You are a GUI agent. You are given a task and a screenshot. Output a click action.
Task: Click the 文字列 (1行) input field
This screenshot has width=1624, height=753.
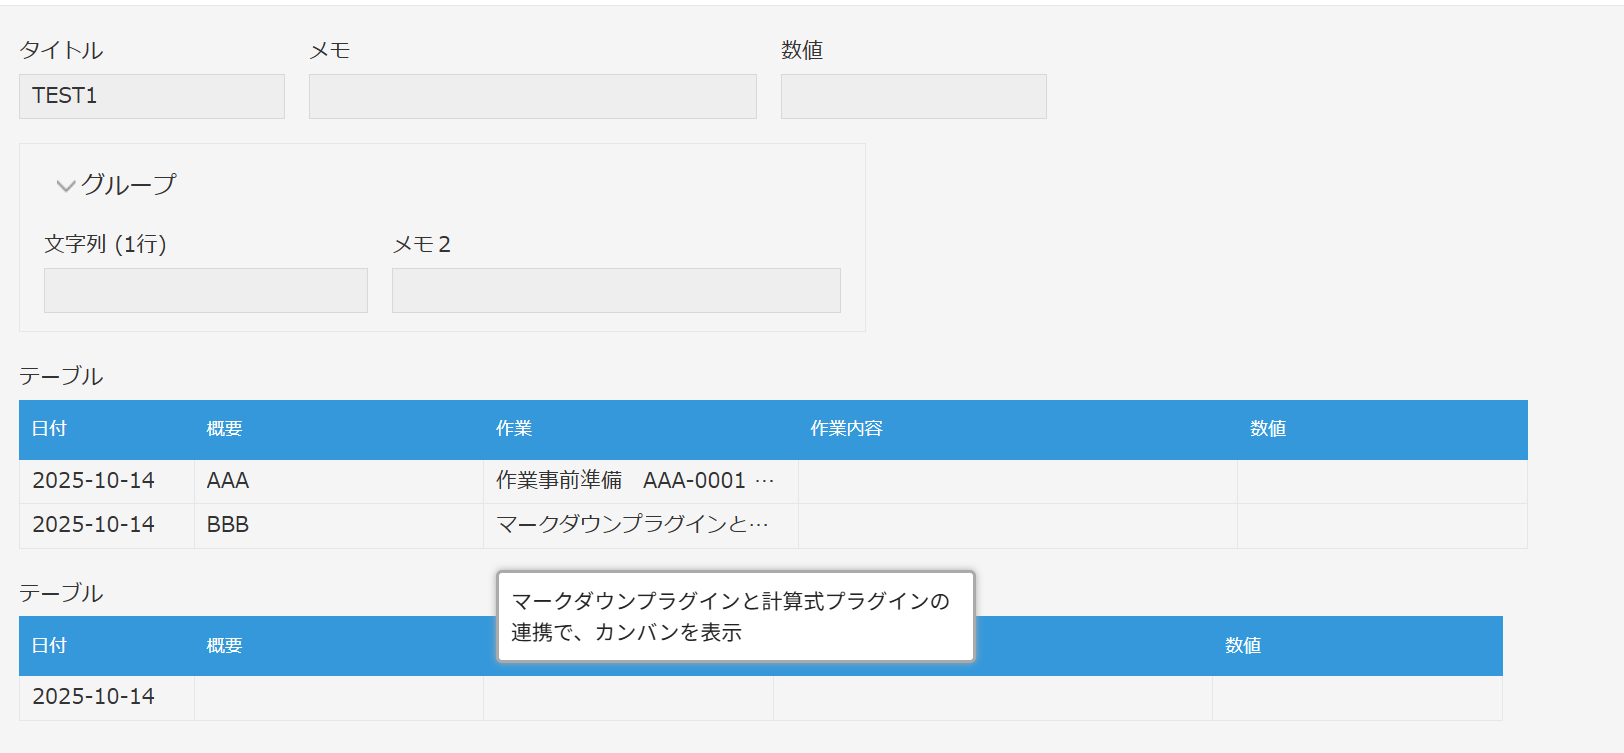[x=206, y=290]
